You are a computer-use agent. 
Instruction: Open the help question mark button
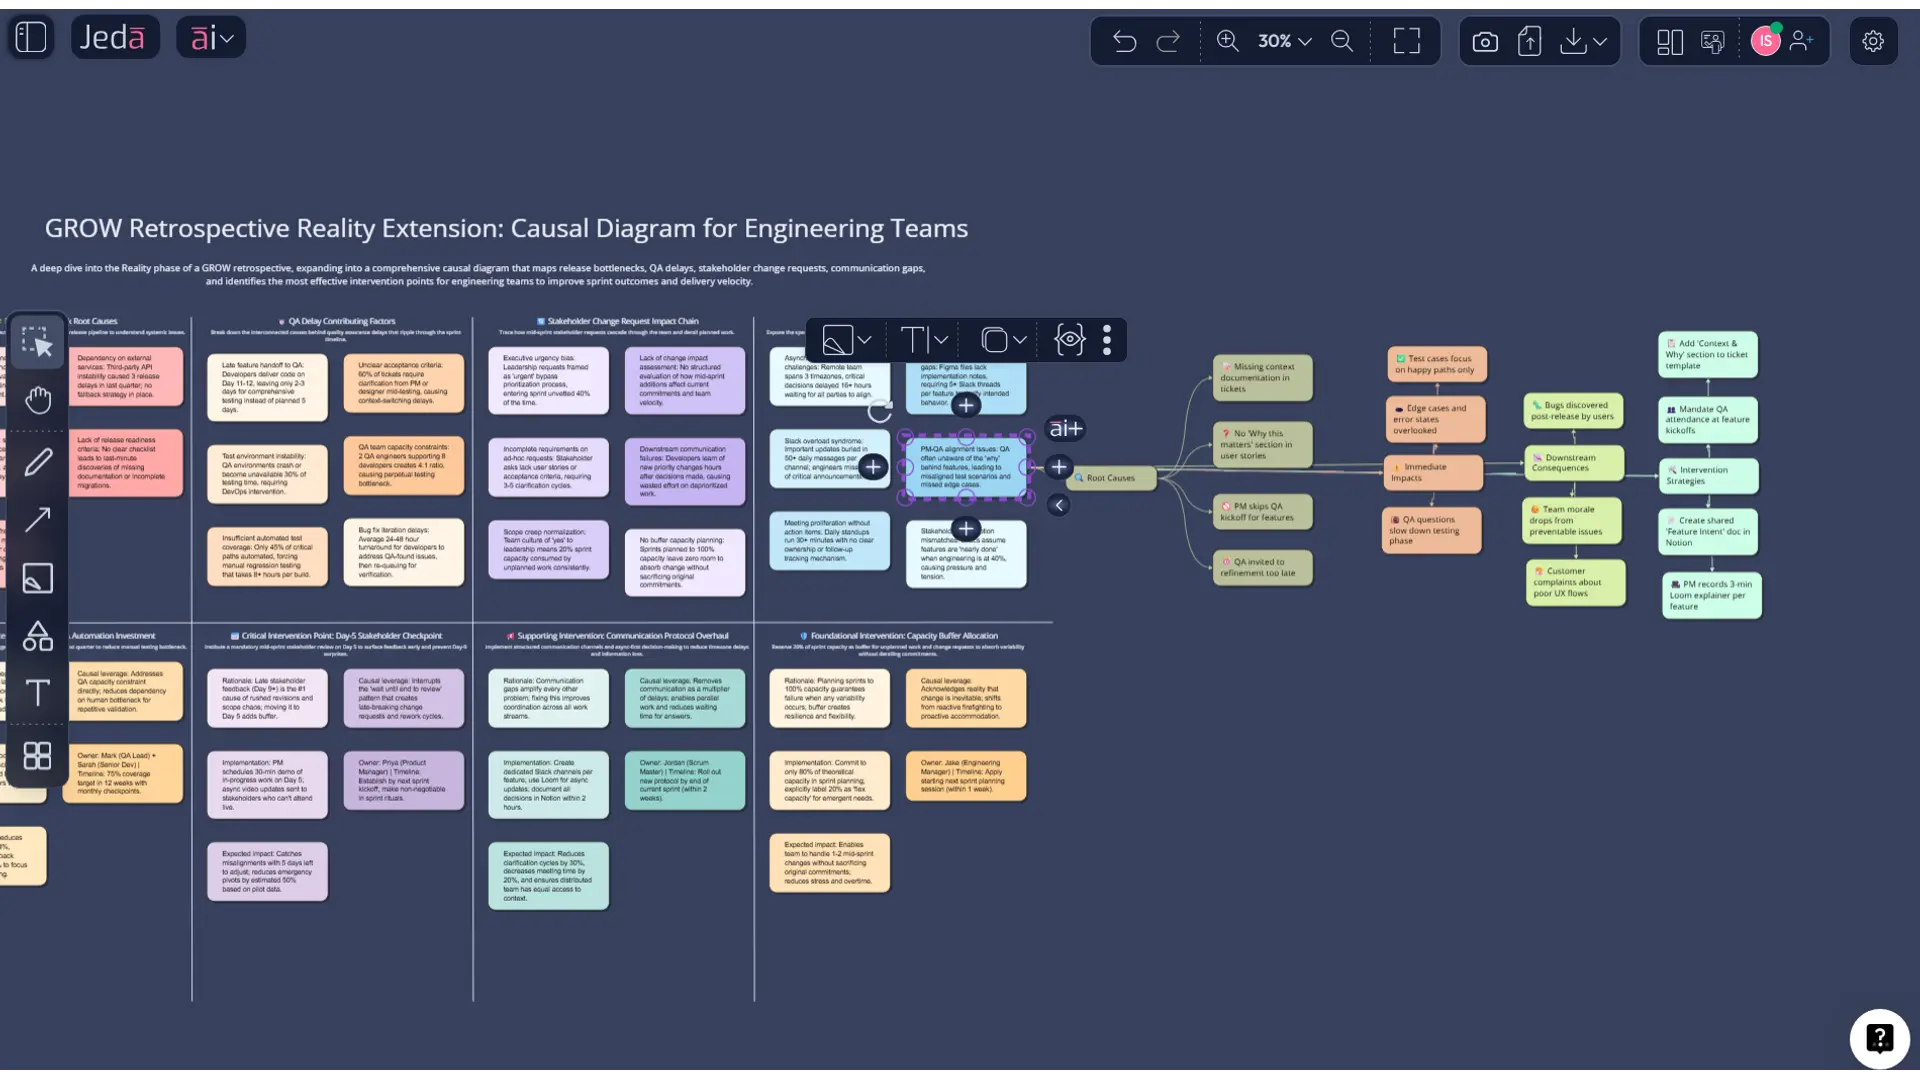point(1879,1039)
